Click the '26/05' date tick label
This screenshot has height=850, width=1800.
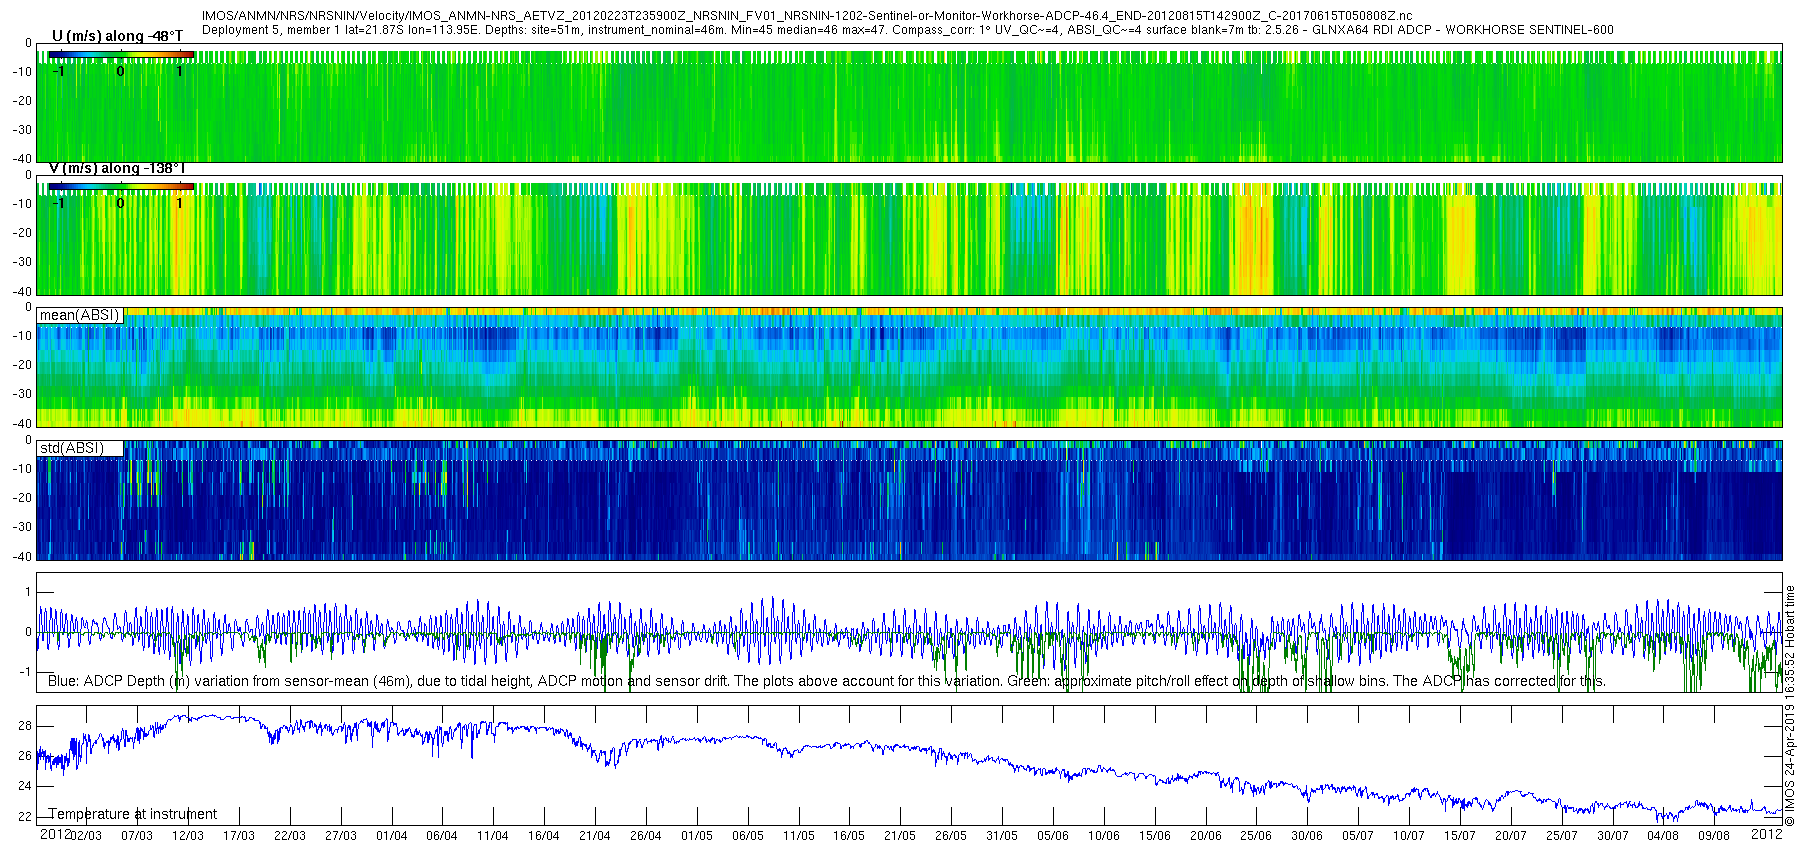(x=951, y=836)
